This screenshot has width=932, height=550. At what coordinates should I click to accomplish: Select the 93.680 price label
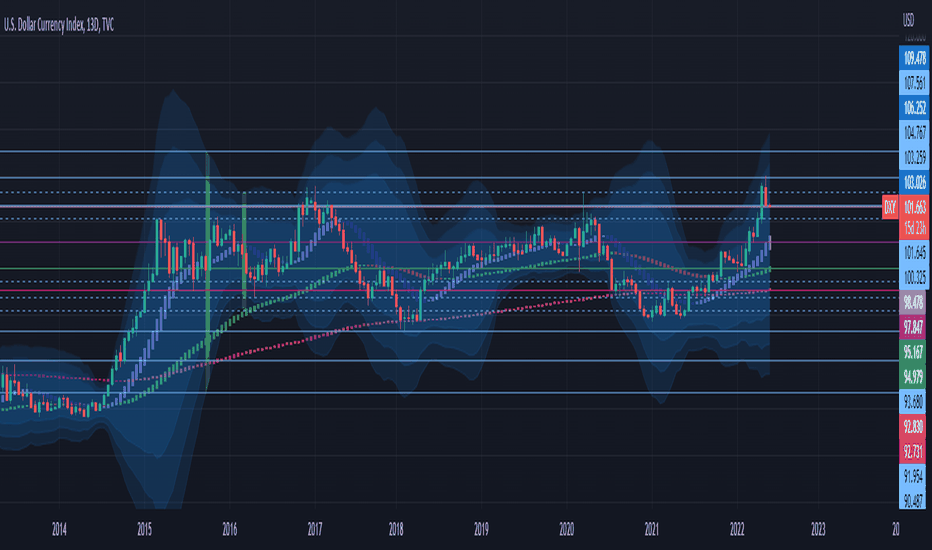pyautogui.click(x=913, y=402)
